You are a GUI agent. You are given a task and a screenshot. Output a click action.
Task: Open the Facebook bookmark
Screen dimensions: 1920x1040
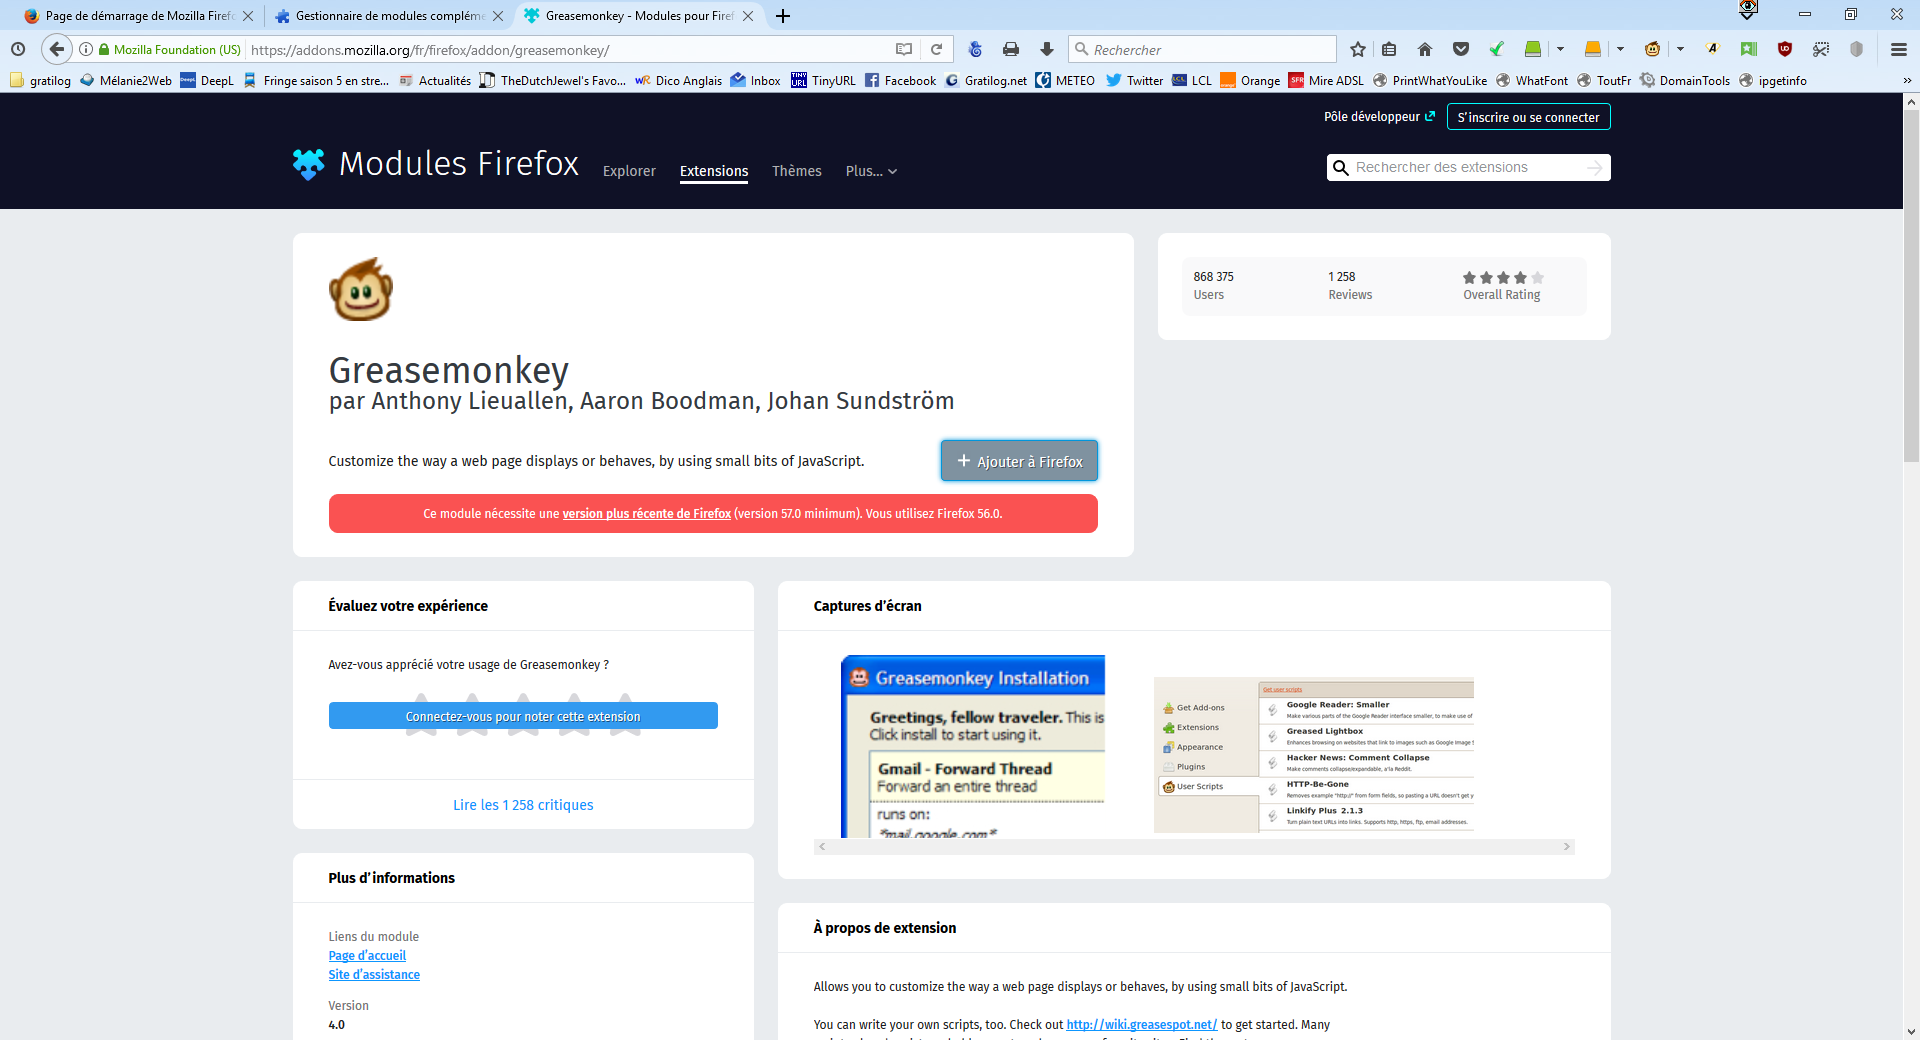click(900, 81)
